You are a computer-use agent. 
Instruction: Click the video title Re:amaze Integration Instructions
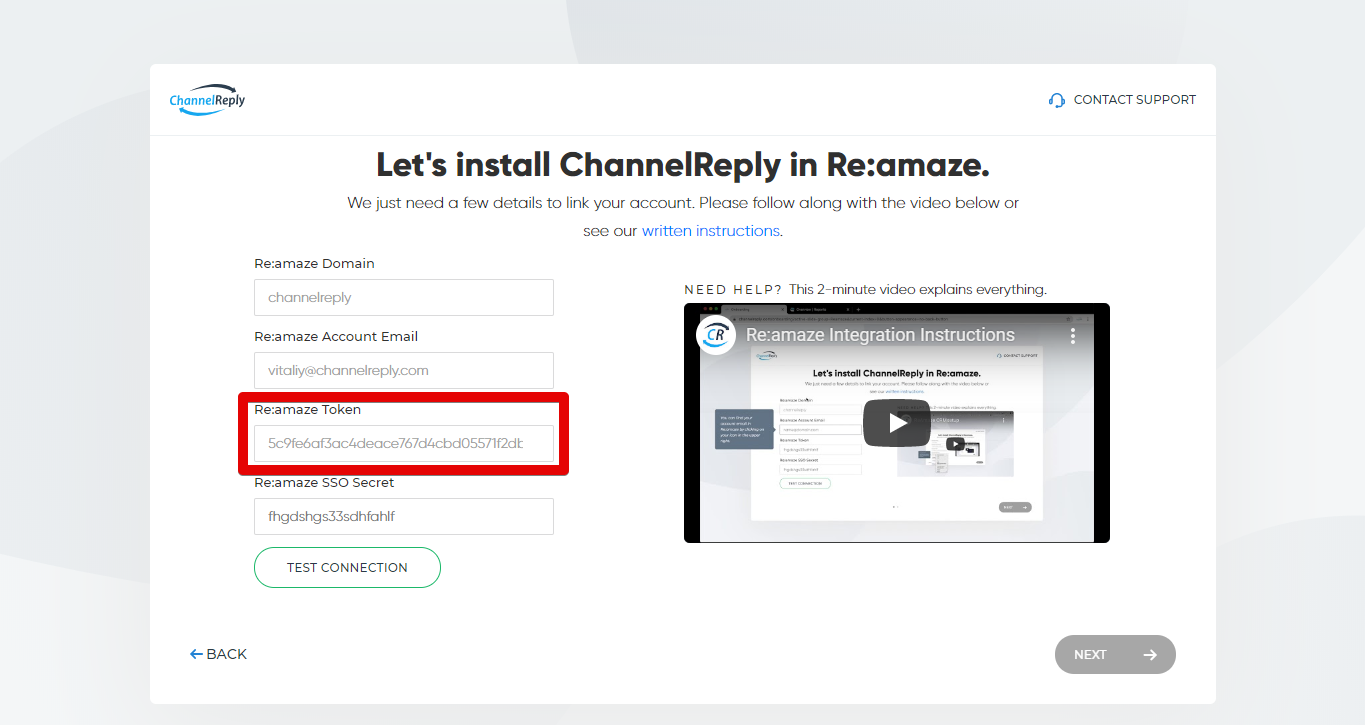(x=880, y=335)
